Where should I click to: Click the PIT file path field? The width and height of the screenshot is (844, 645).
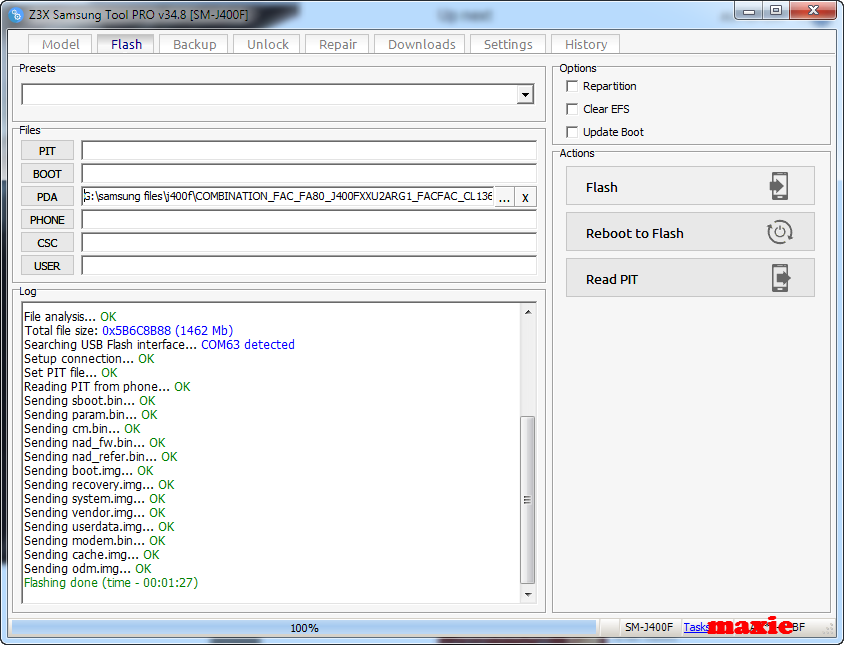click(309, 151)
